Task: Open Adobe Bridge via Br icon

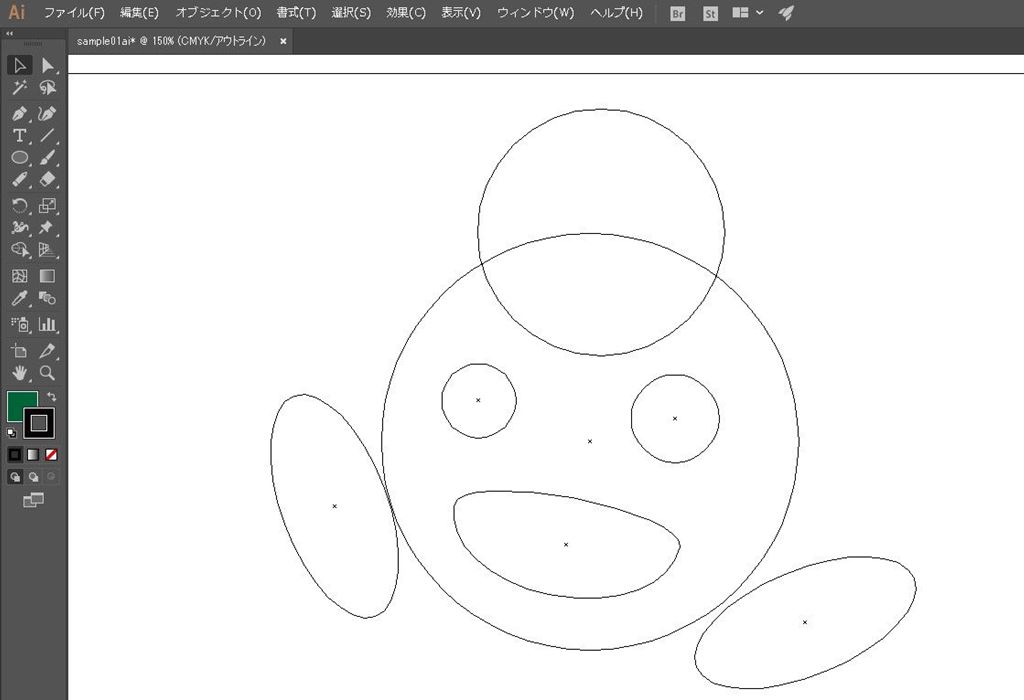Action: (678, 13)
